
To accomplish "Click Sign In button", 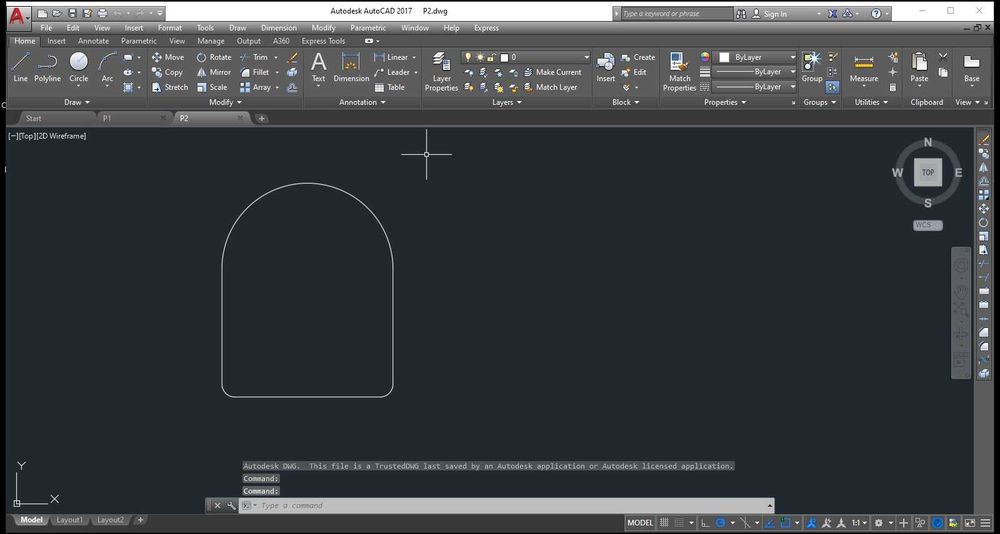I will click(x=769, y=13).
